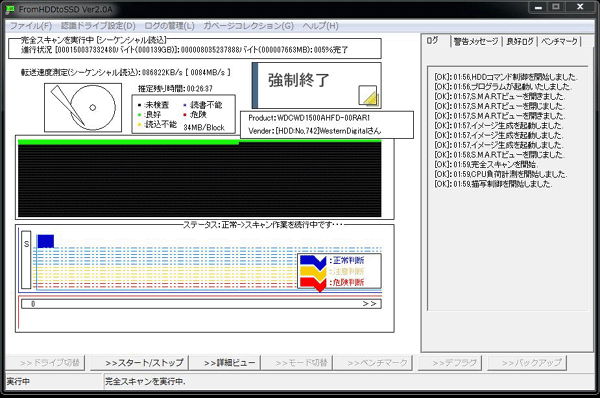This screenshot has height=398, width=600.
Task: Switch to the ベンチマーク tab
Action: point(559,41)
